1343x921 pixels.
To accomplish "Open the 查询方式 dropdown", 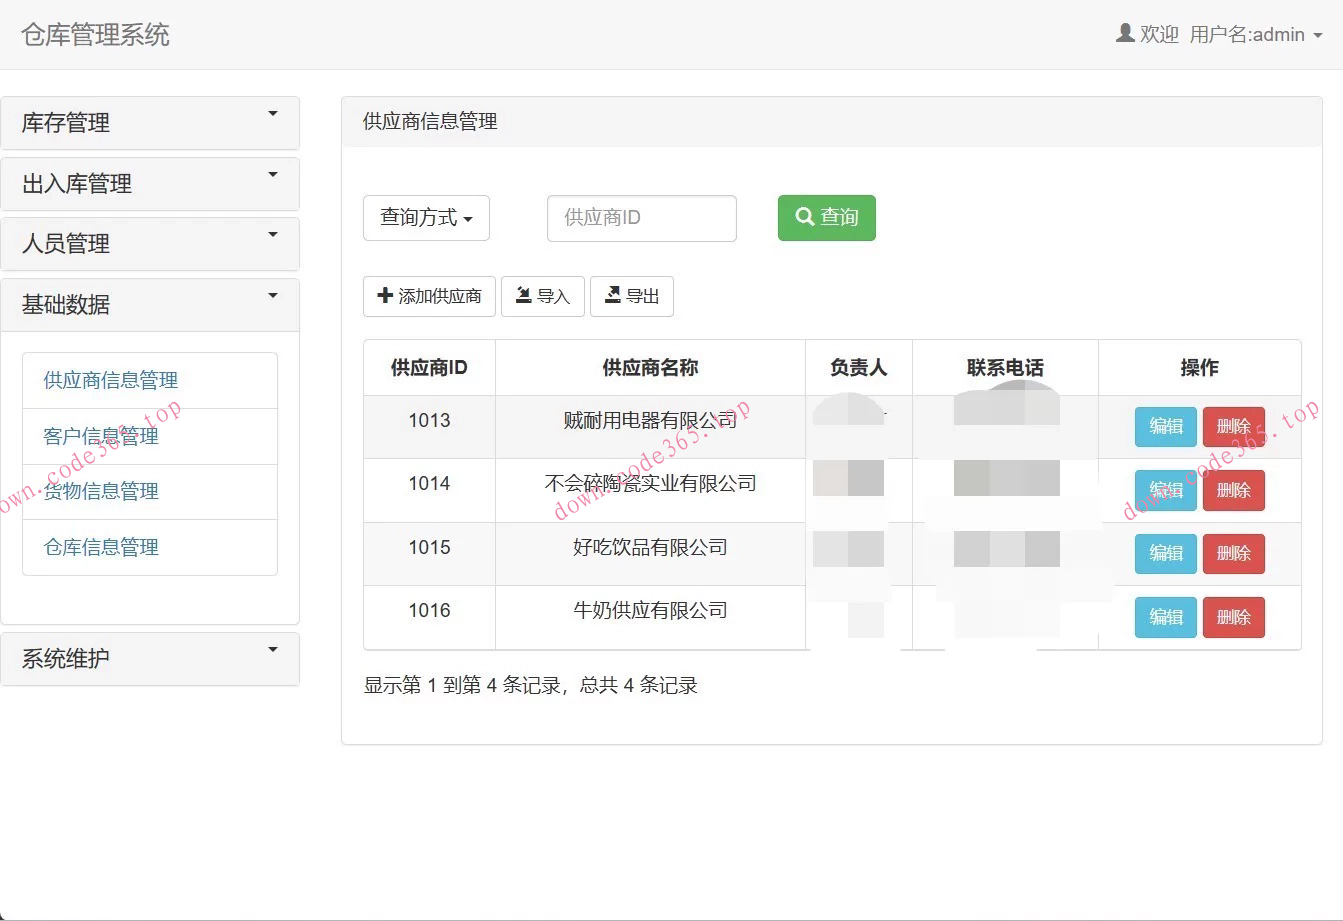I will tap(426, 217).
